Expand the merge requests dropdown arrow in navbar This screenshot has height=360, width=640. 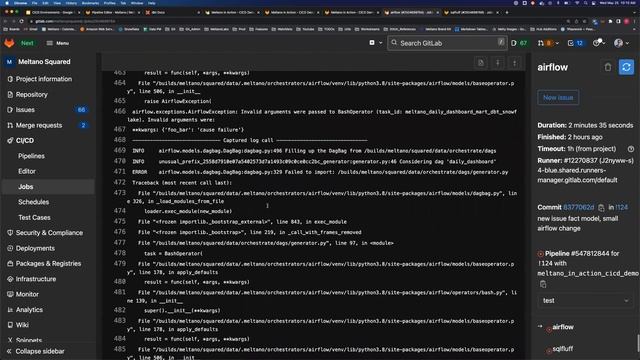pyautogui.click(x=557, y=43)
